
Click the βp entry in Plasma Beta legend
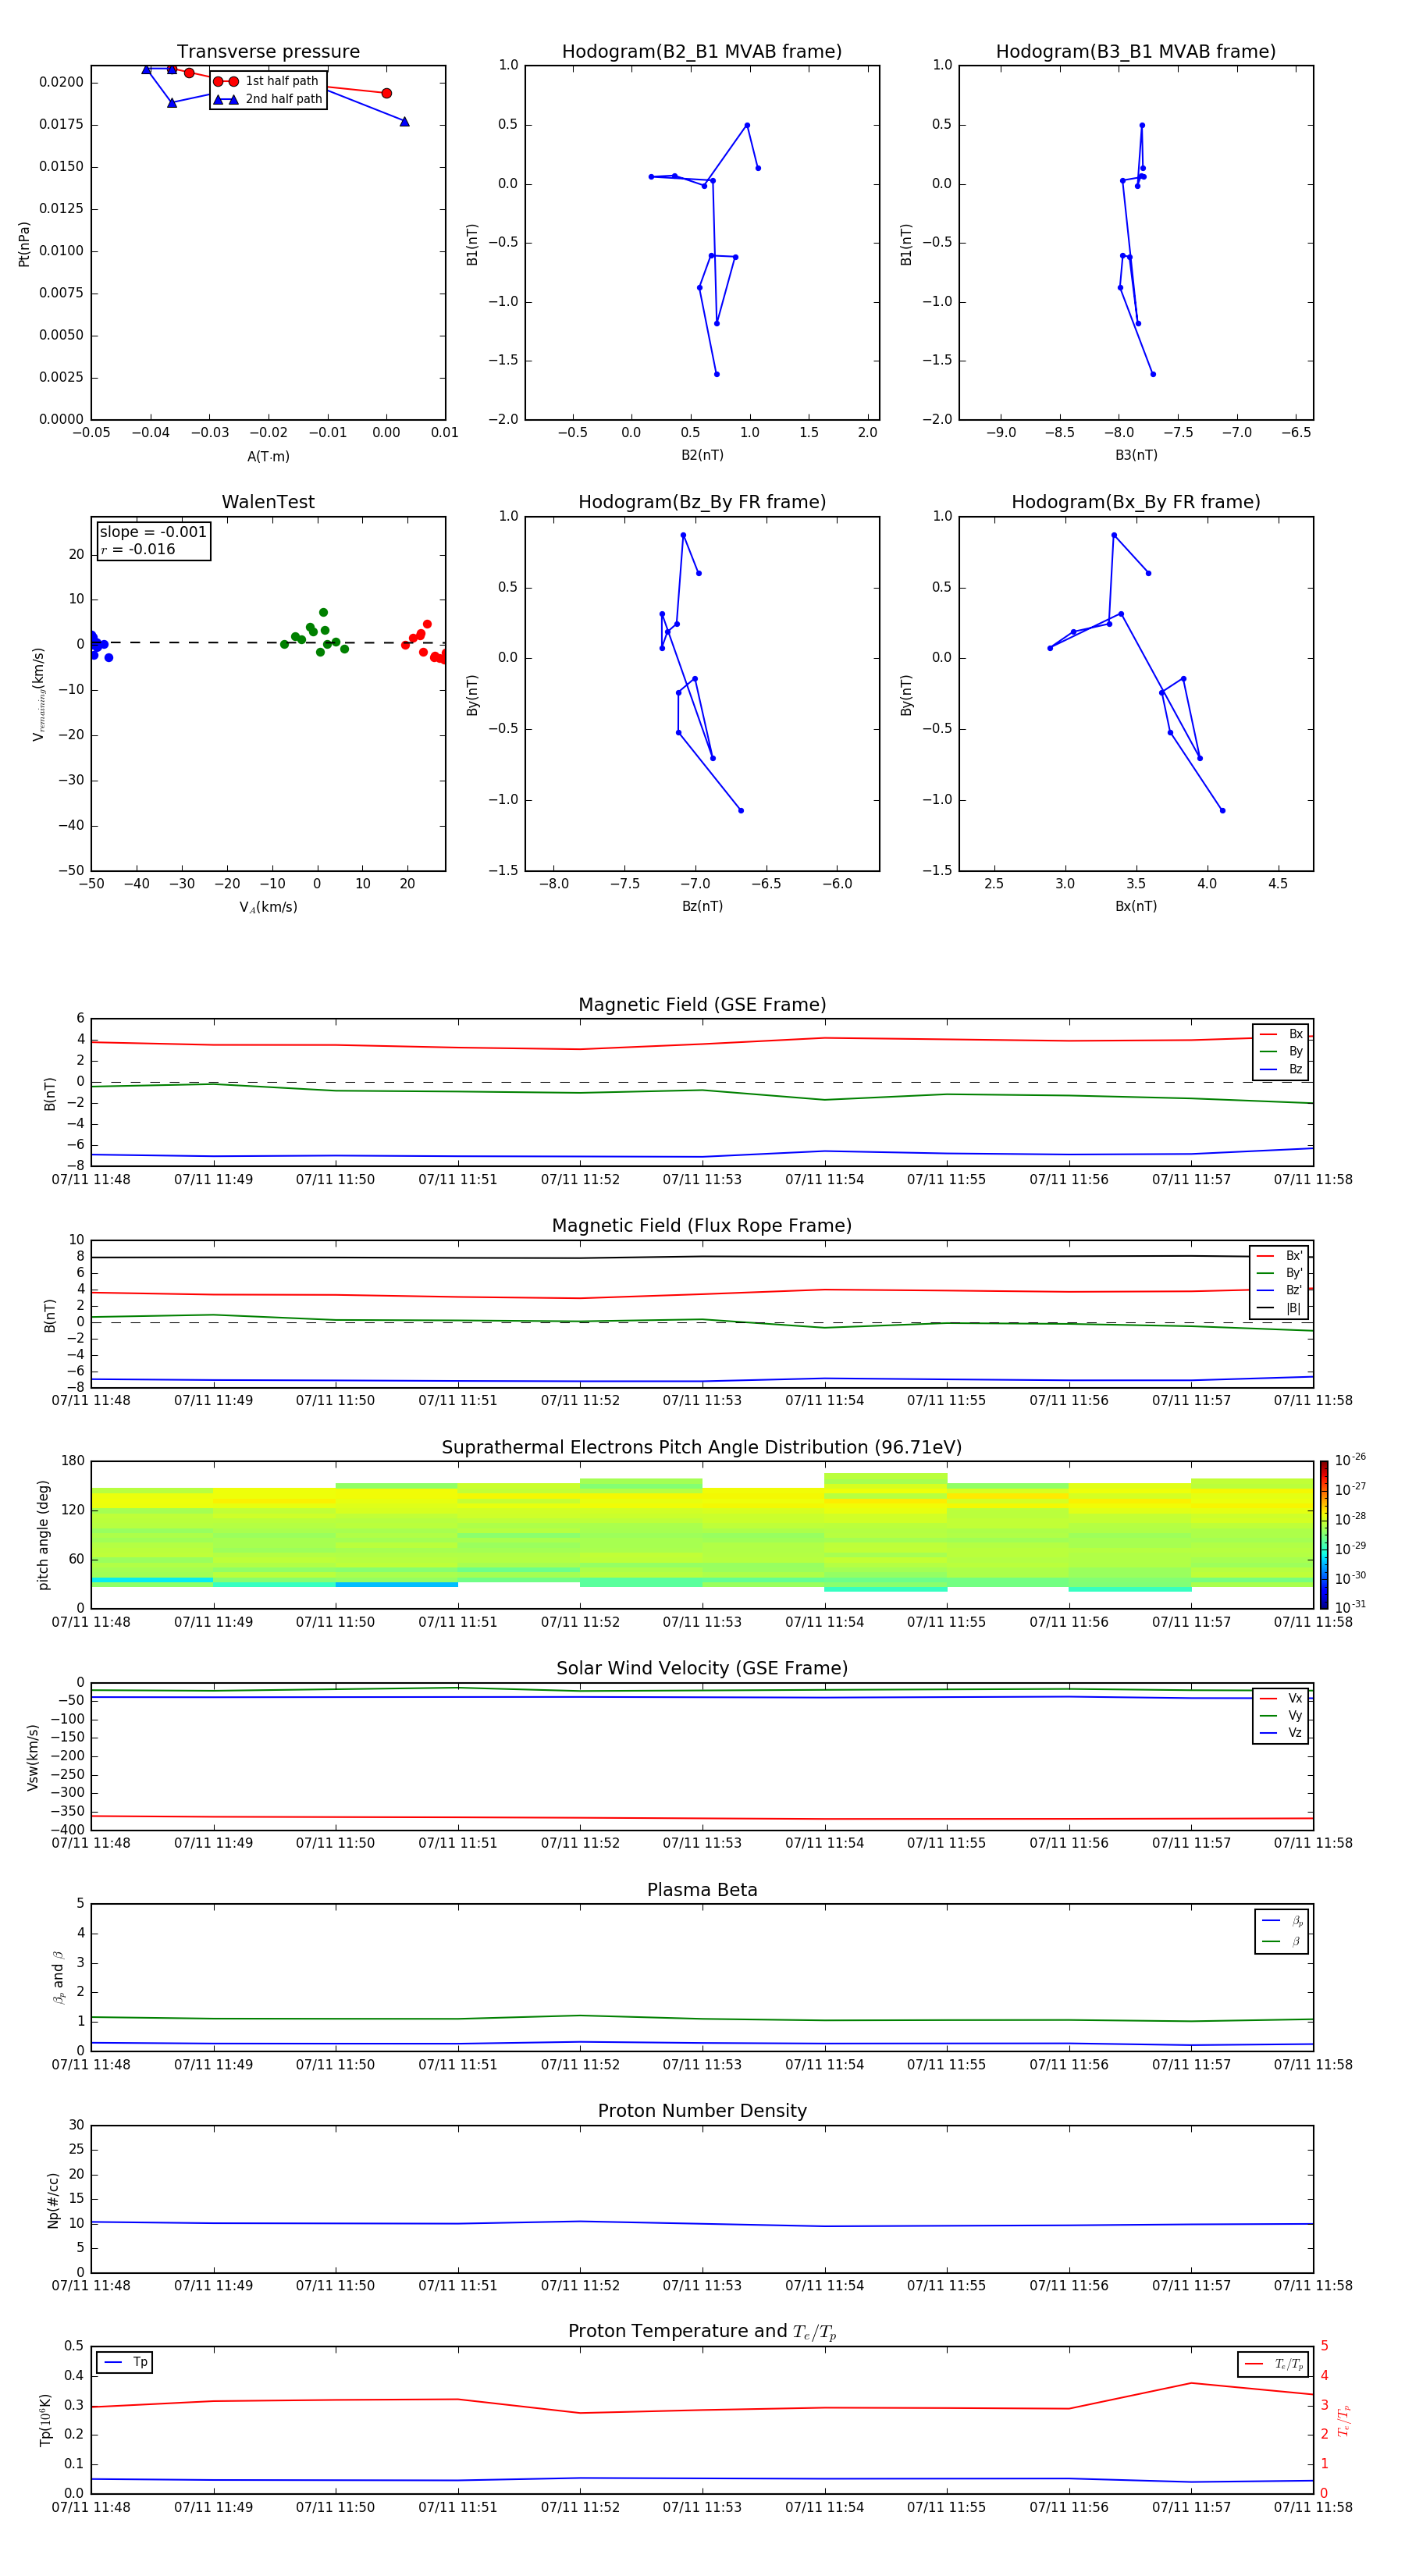pyautogui.click(x=1282, y=1921)
